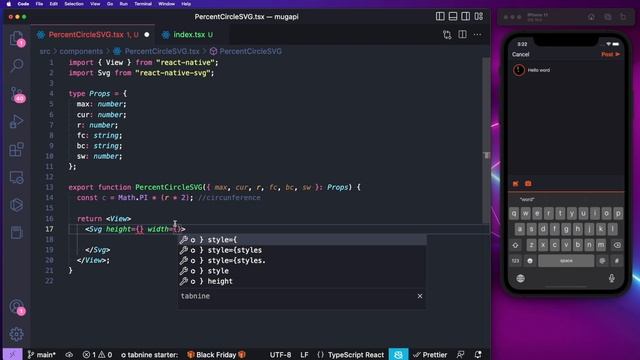Click PercentCircleSVG symbol breadcrumb
This screenshot has width=640, height=360.
(x=250, y=51)
